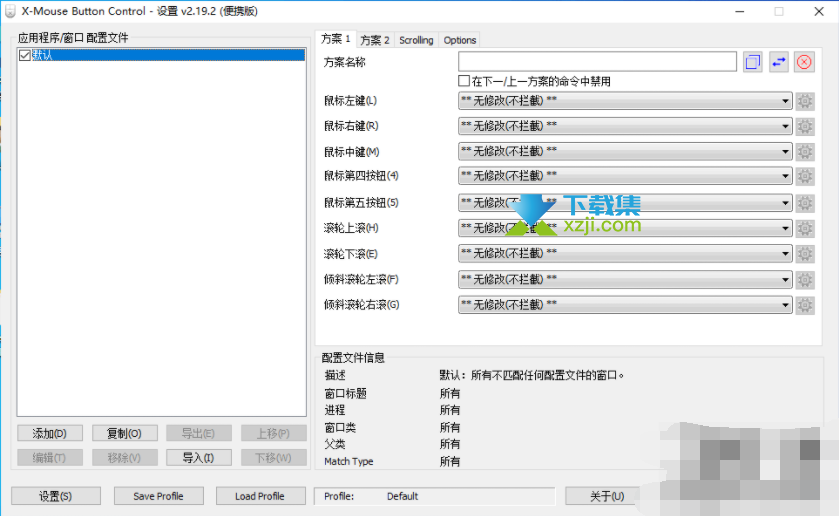Open gear settings for 滚轮下滚(E)
Screen dimensions: 839x516
pyautogui.click(x=805, y=254)
